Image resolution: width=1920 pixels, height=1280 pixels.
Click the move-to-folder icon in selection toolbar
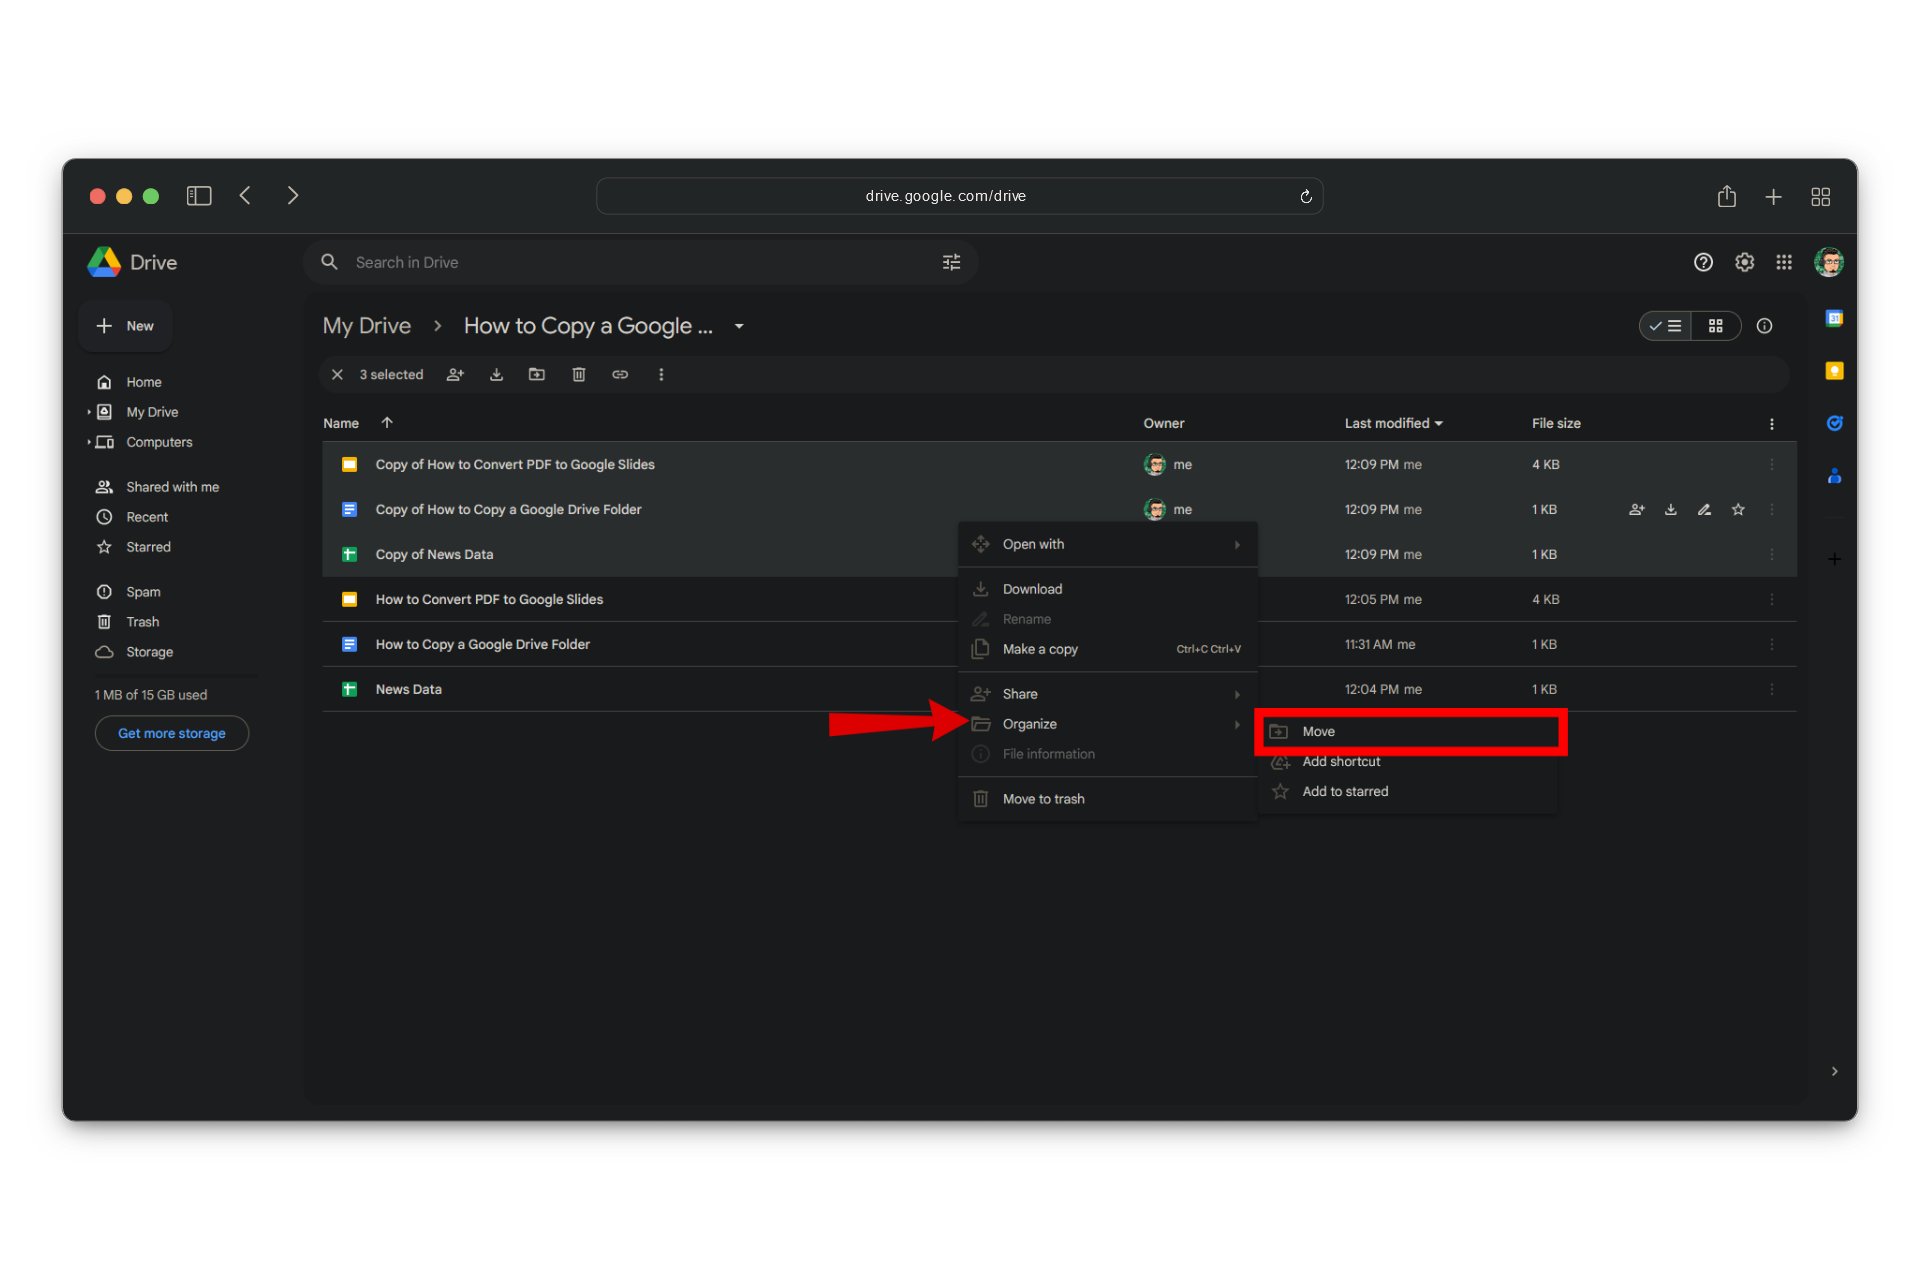pyautogui.click(x=537, y=374)
